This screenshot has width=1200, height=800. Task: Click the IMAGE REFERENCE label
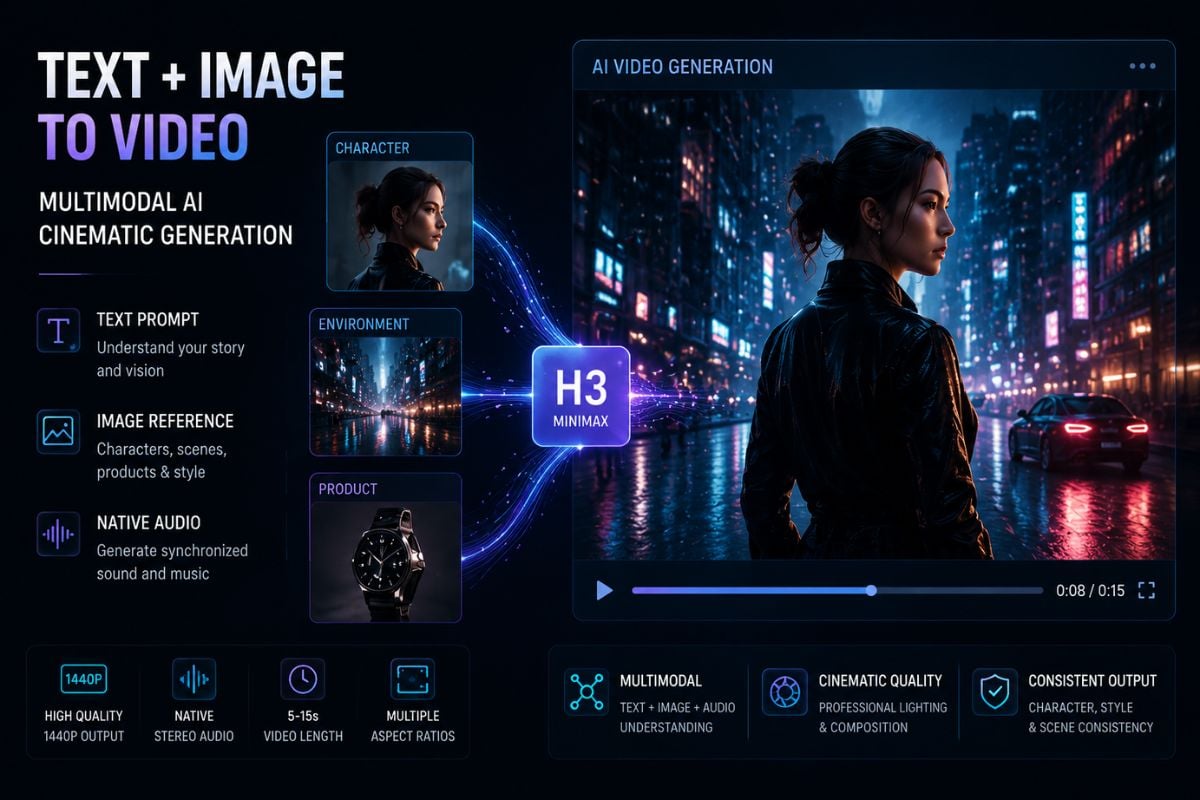(x=165, y=421)
